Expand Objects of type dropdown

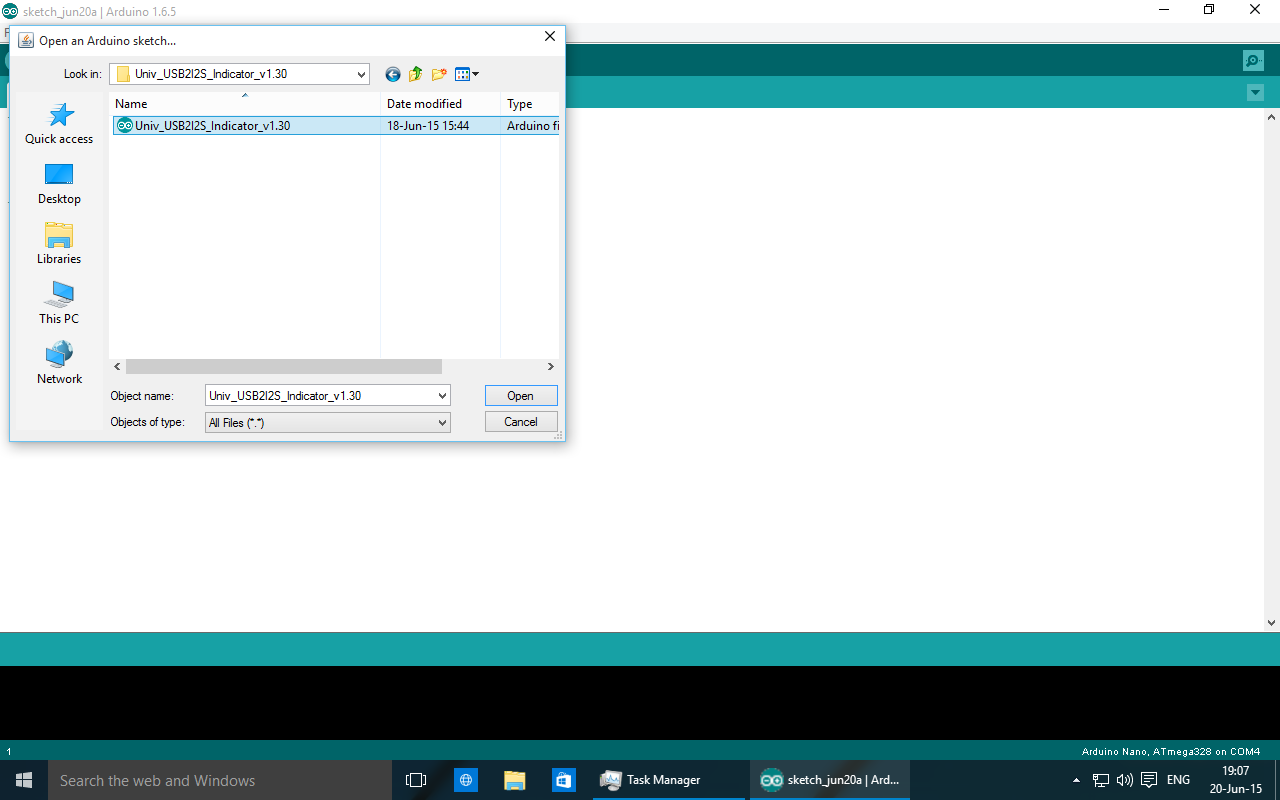coord(442,423)
